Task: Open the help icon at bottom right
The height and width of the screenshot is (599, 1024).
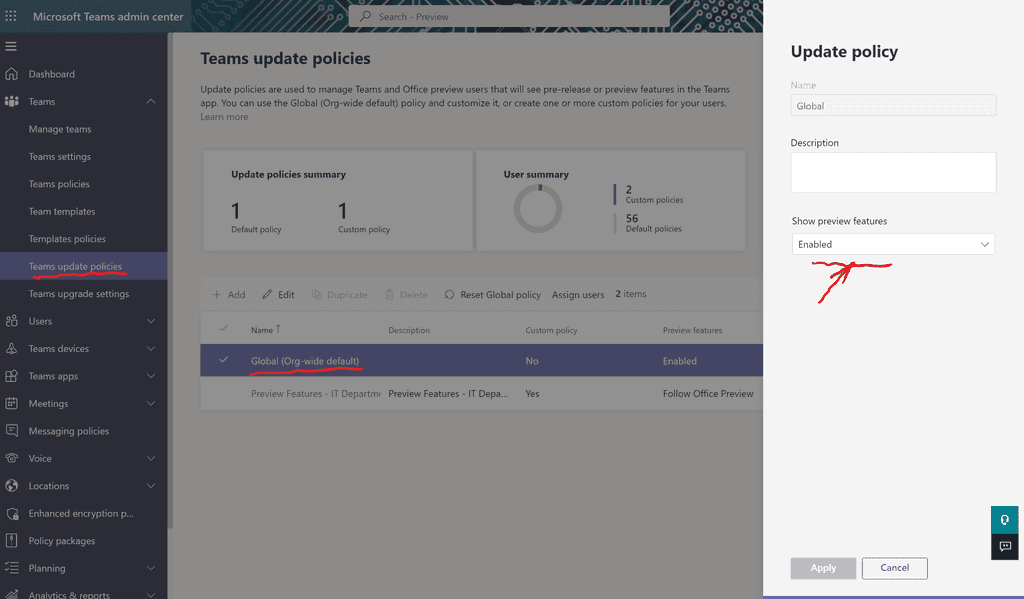Action: coord(1005,520)
